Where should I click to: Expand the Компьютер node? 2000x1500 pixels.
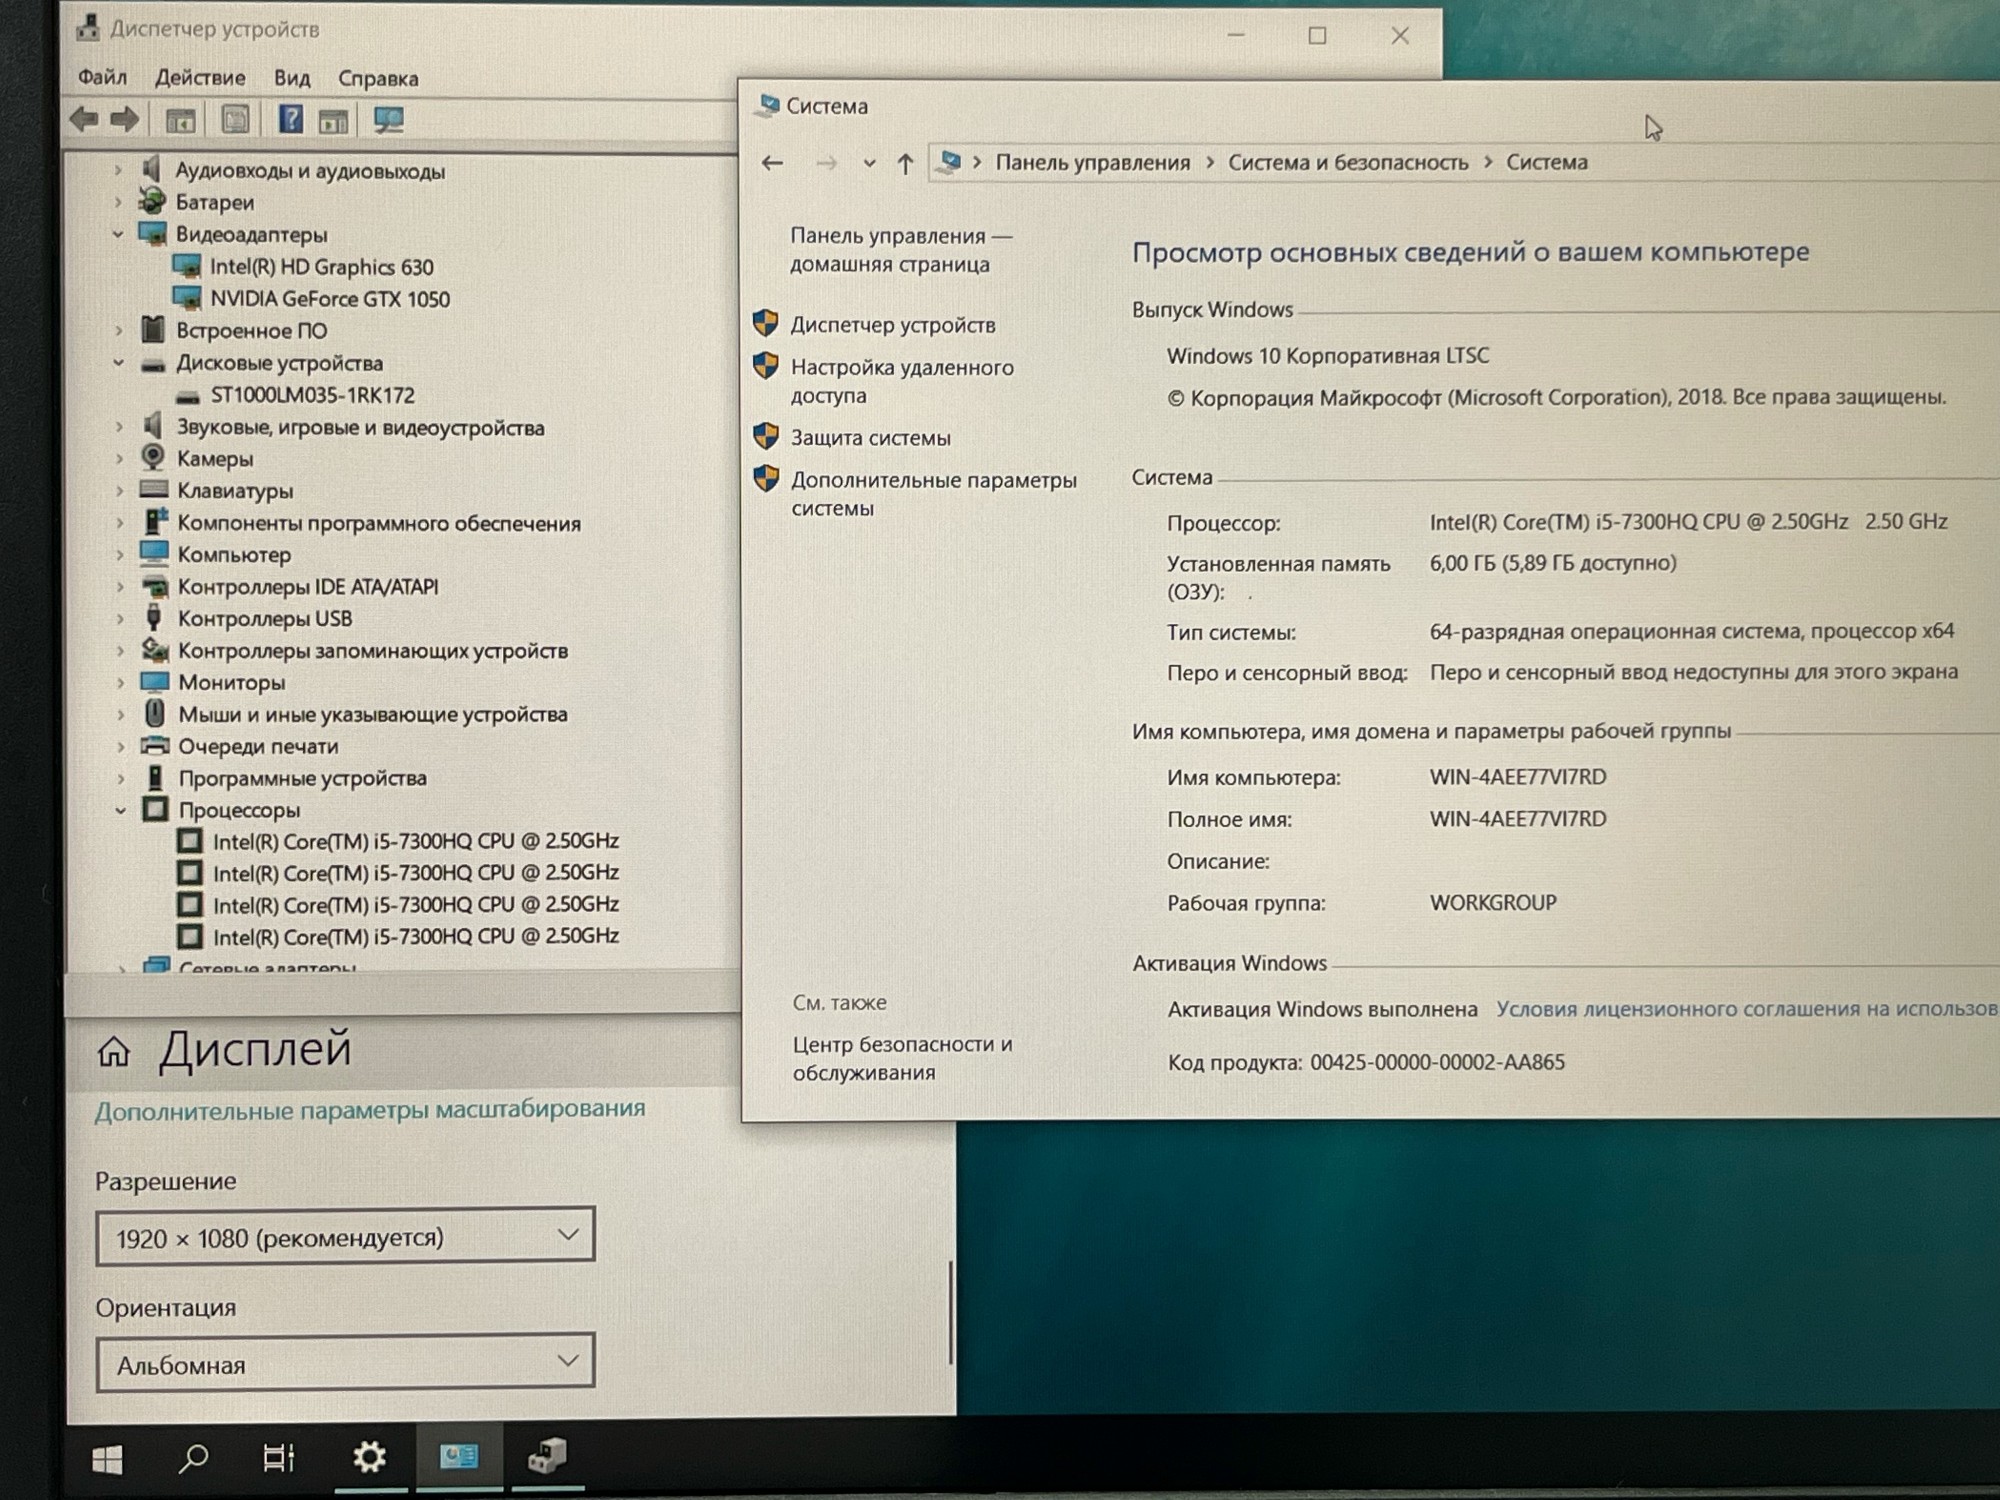(120, 554)
